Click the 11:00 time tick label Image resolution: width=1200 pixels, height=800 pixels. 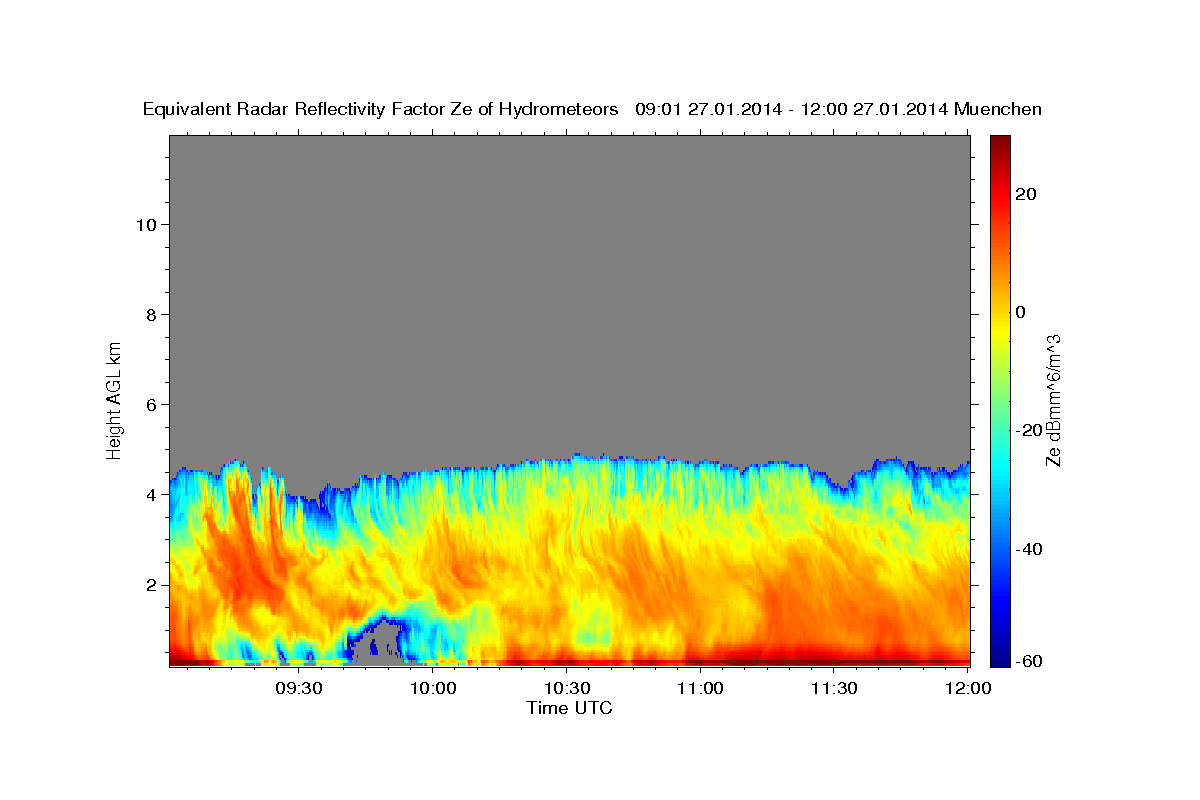pos(700,688)
